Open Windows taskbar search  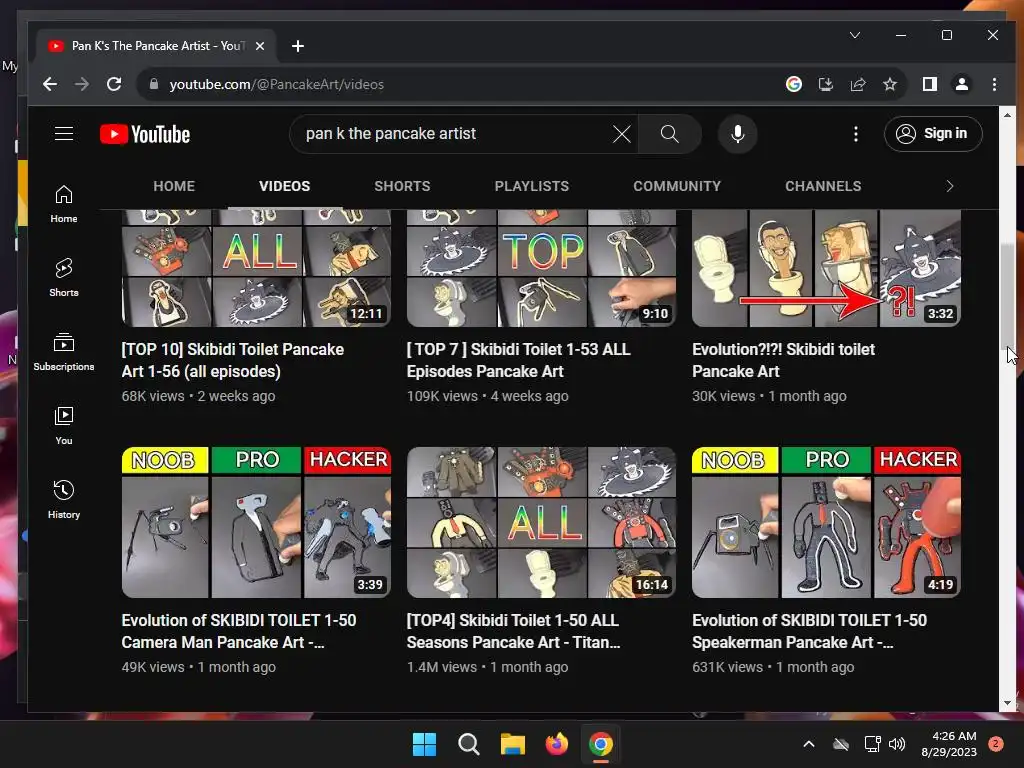(468, 744)
